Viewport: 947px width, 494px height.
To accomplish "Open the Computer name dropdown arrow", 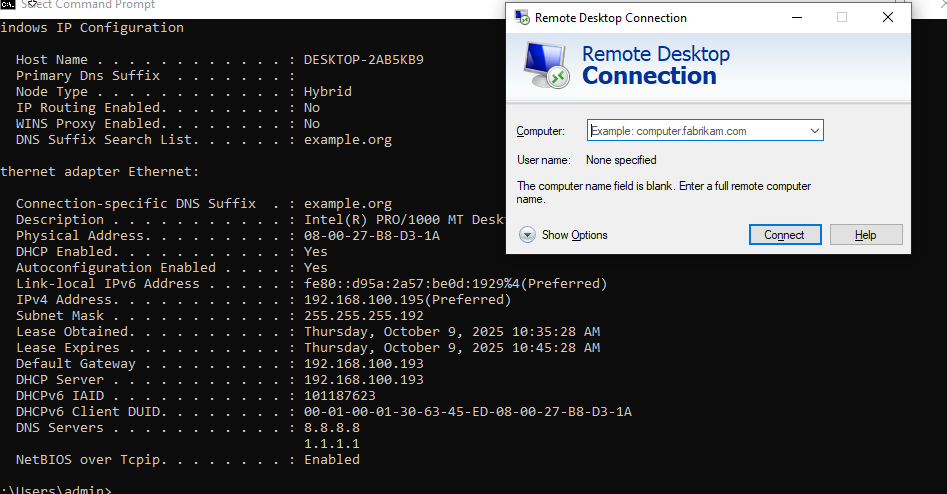I will coord(814,131).
